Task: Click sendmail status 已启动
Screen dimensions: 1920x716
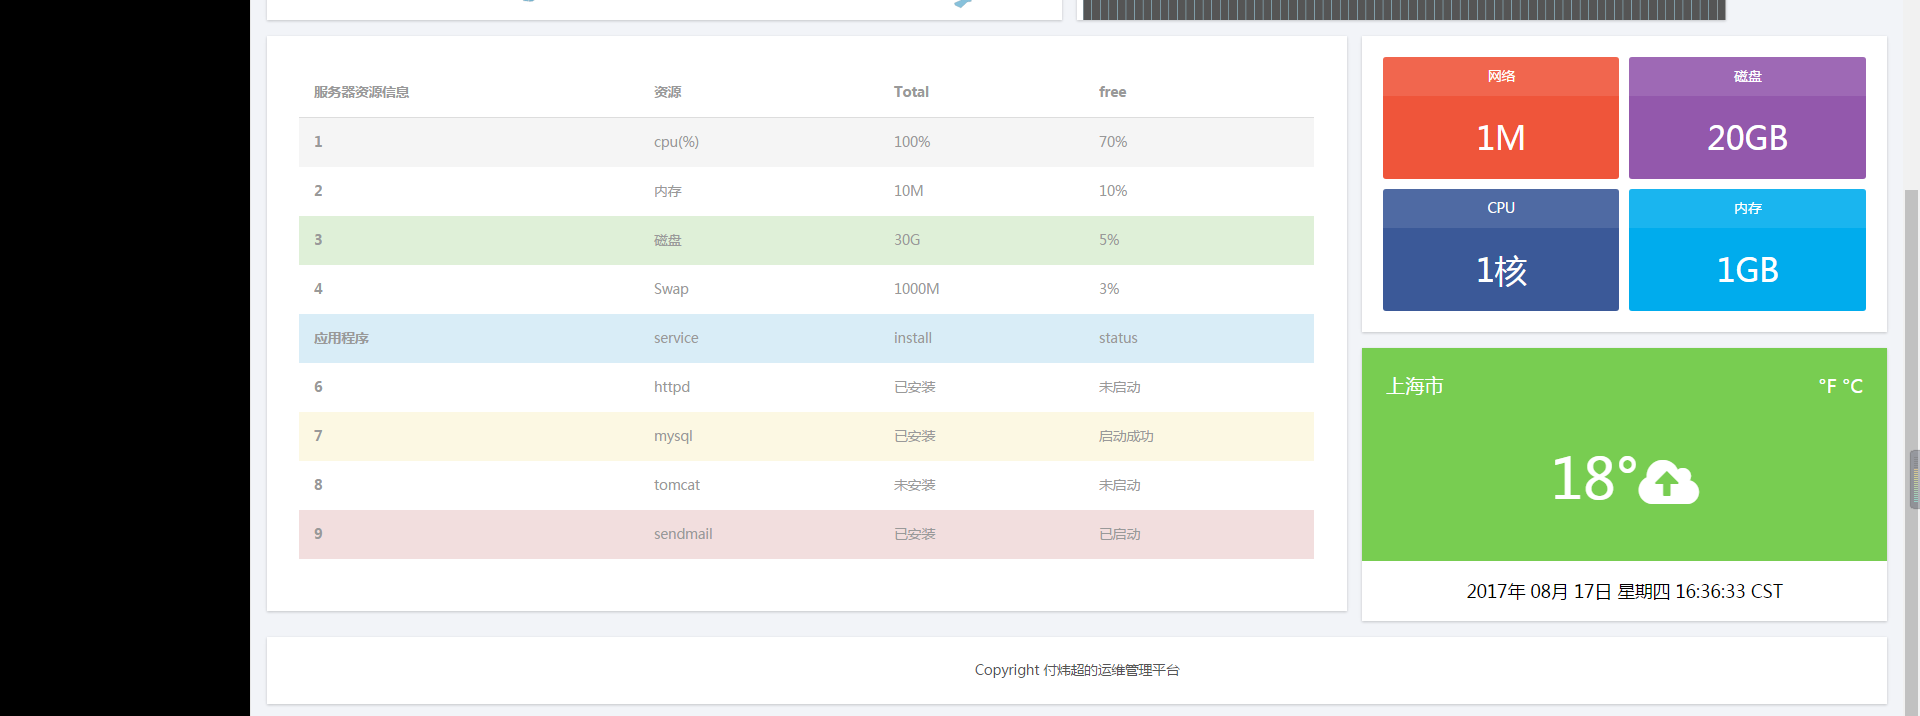Action: coord(1119,534)
